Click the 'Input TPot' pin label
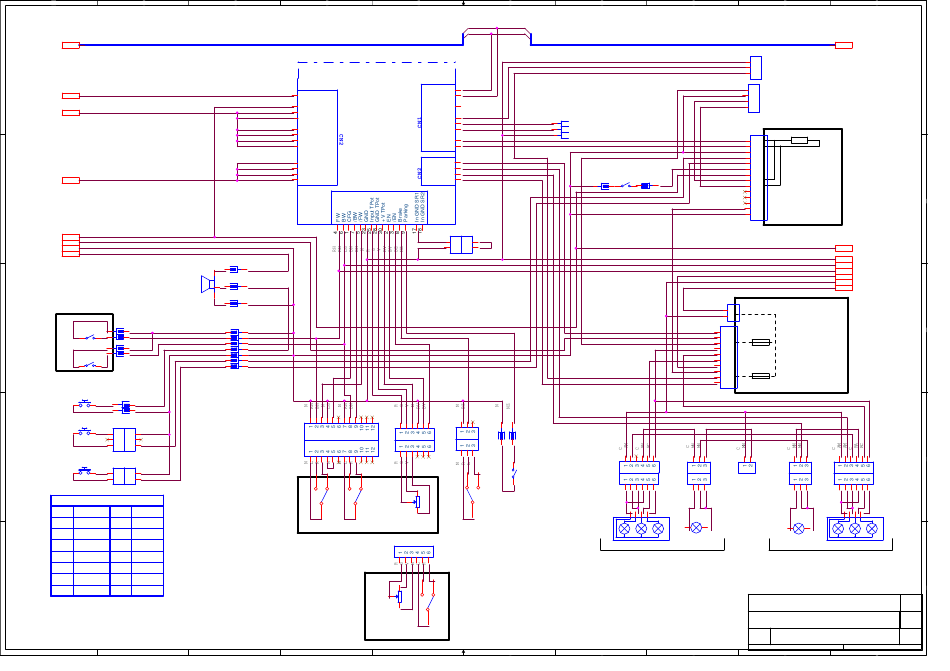The width and height of the screenshot is (950, 671). coord(371,210)
